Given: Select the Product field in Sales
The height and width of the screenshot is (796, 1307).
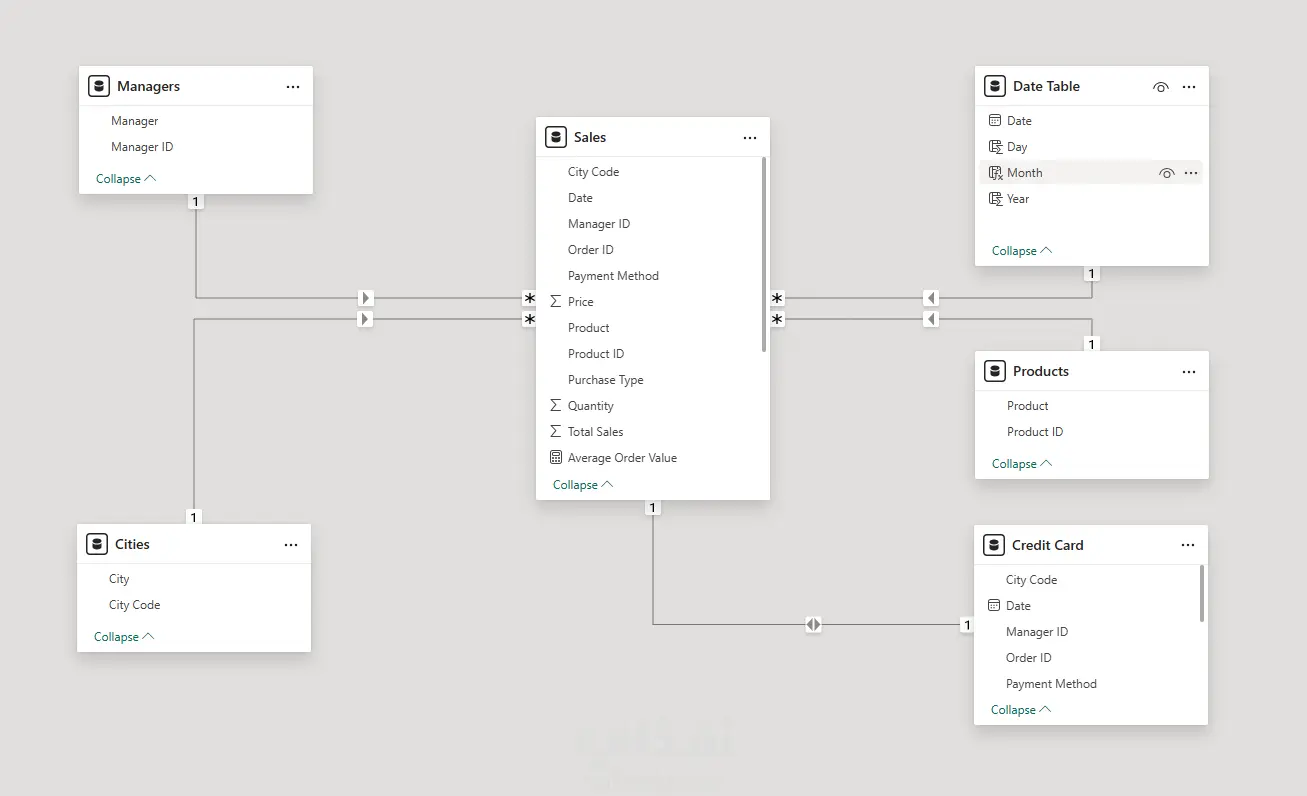Looking at the screenshot, I should click(x=589, y=328).
